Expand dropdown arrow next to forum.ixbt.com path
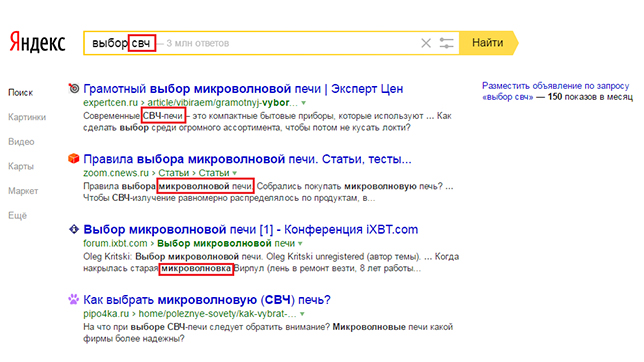This screenshot has height=362, width=644. [300, 243]
